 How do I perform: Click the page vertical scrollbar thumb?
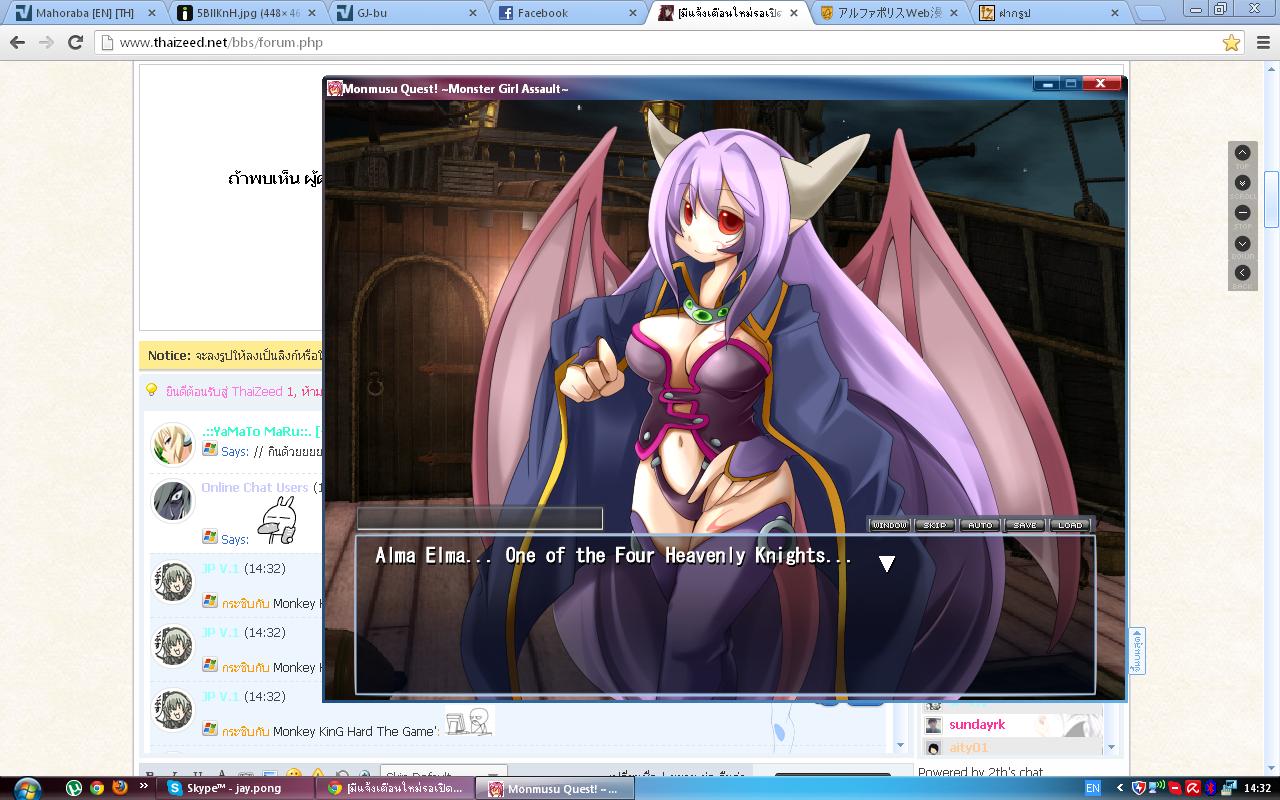(1271, 200)
